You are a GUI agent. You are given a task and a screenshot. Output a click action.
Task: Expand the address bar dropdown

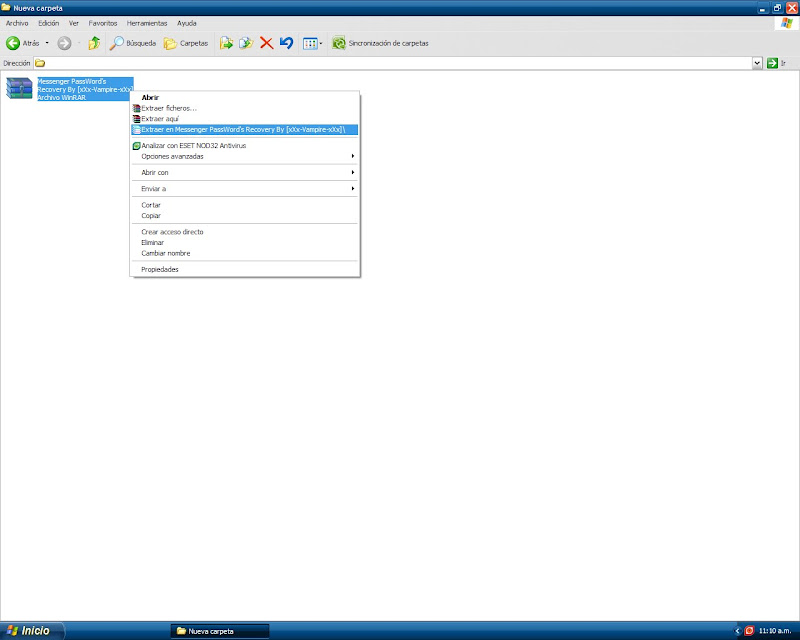click(757, 63)
